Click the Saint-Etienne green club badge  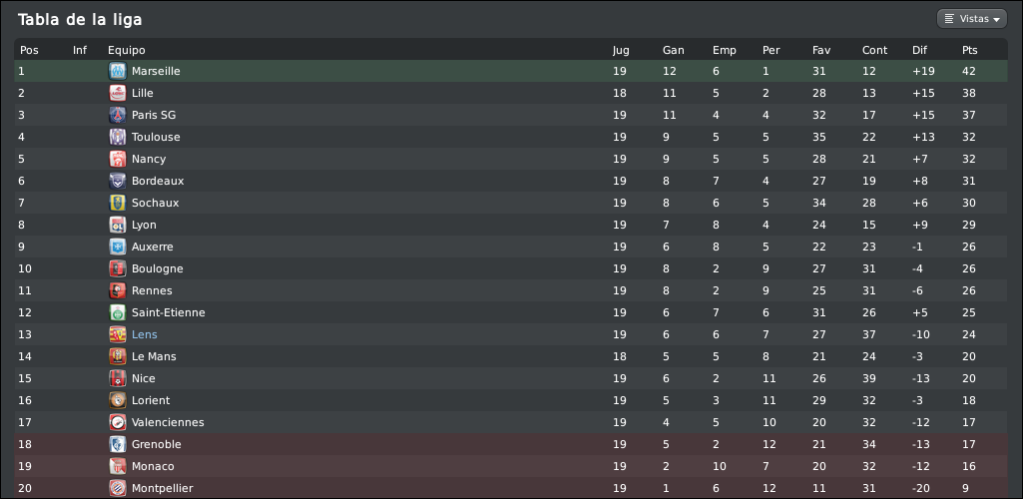tap(117, 312)
